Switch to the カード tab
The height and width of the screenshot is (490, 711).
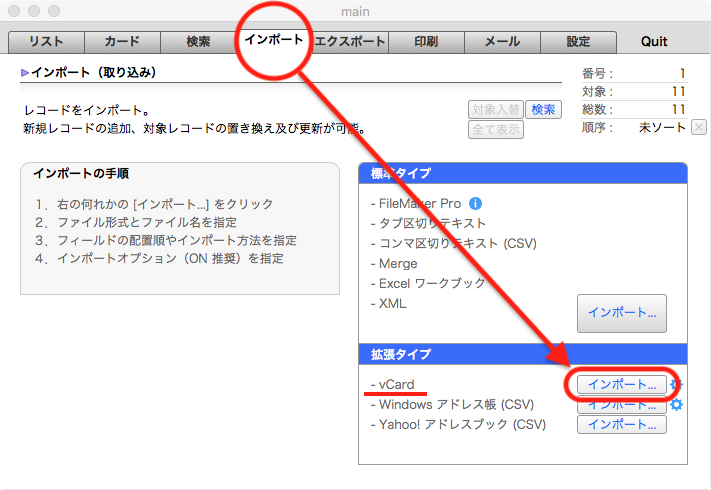(x=121, y=42)
